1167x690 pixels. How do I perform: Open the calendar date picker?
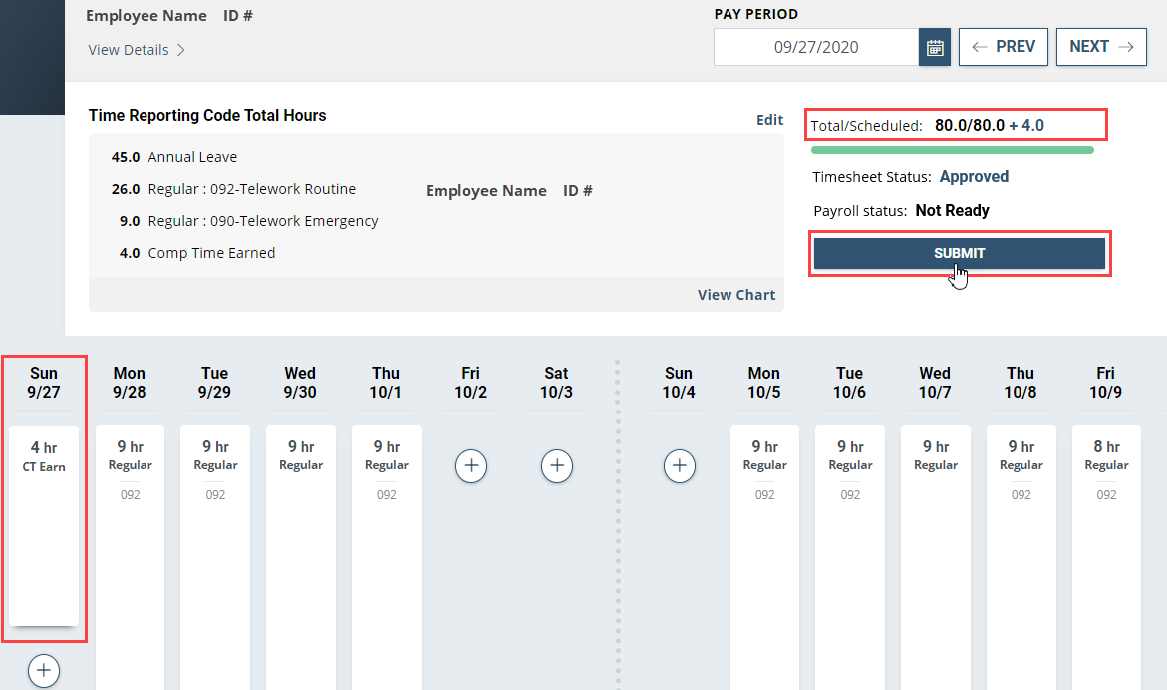934,46
